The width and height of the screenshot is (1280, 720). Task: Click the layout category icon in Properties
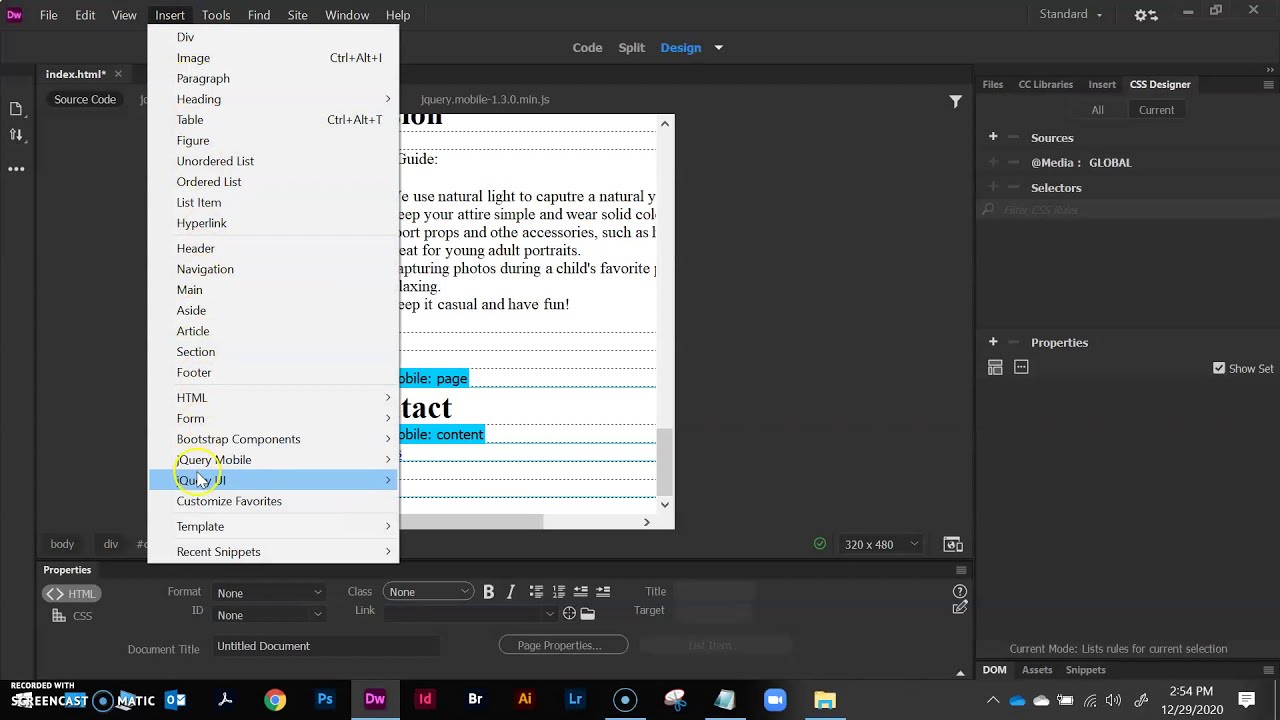[x=995, y=368]
